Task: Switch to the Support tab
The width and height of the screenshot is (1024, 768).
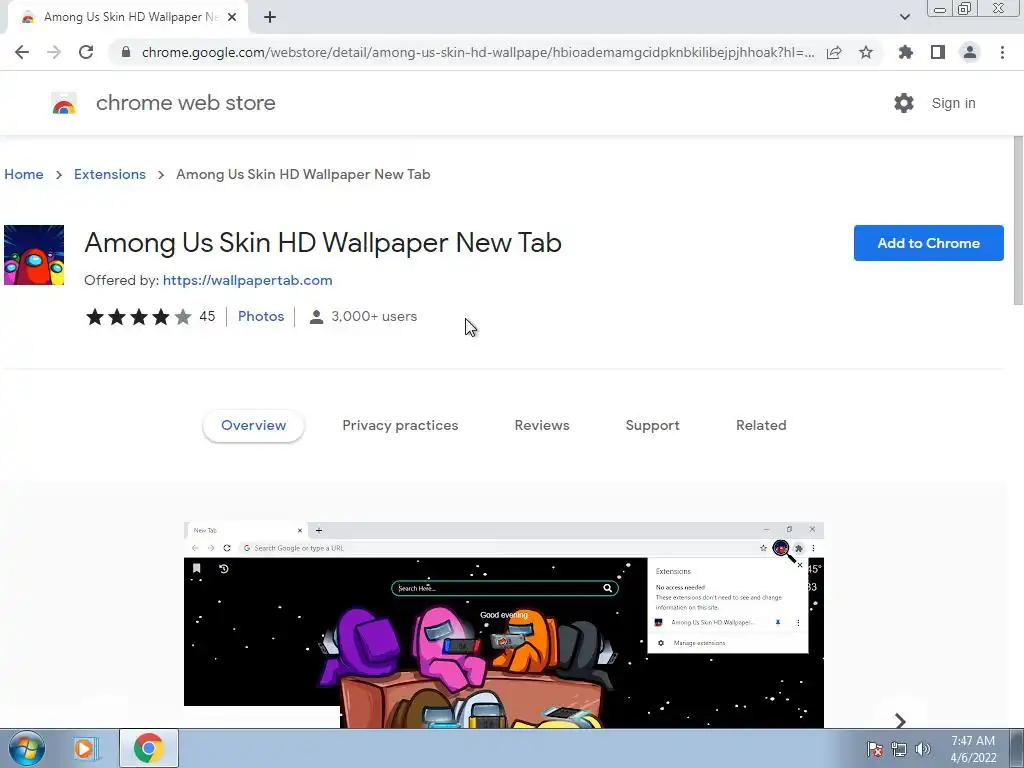Action: coord(652,425)
